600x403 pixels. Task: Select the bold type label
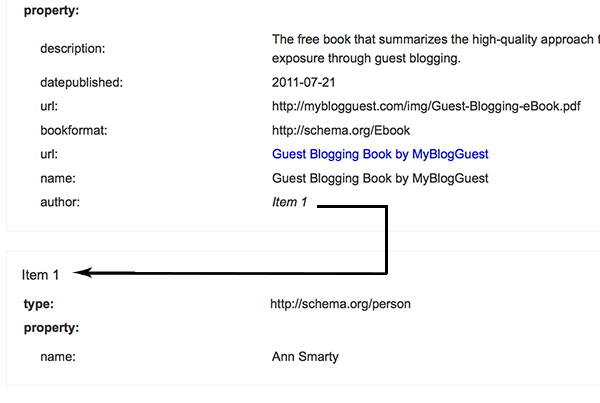point(39,304)
